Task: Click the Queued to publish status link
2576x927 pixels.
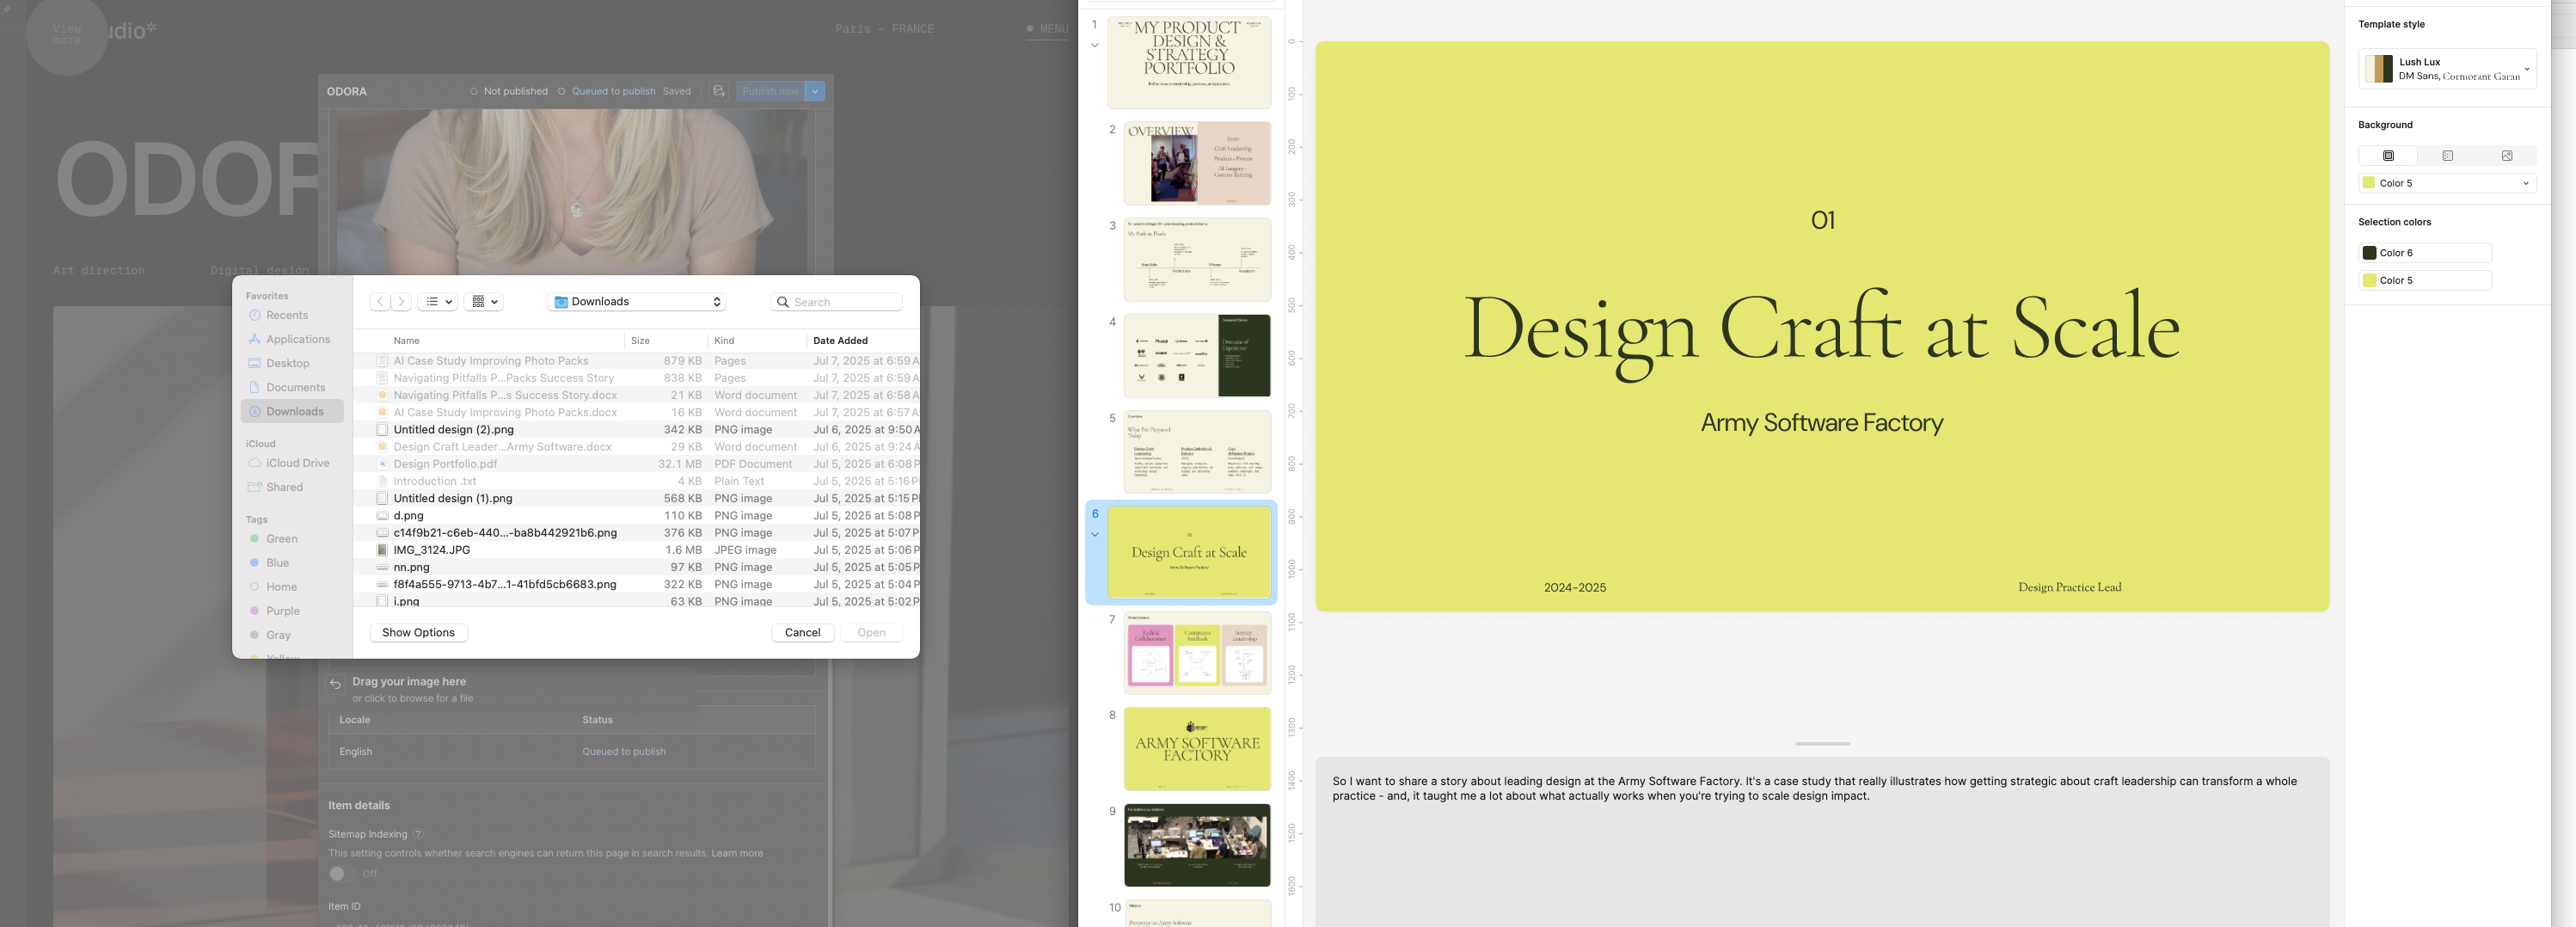Action: (x=623, y=751)
